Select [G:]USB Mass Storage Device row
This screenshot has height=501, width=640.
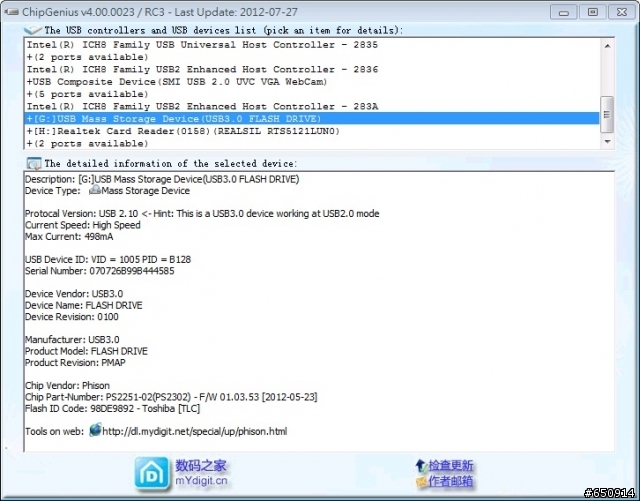[x=312, y=119]
